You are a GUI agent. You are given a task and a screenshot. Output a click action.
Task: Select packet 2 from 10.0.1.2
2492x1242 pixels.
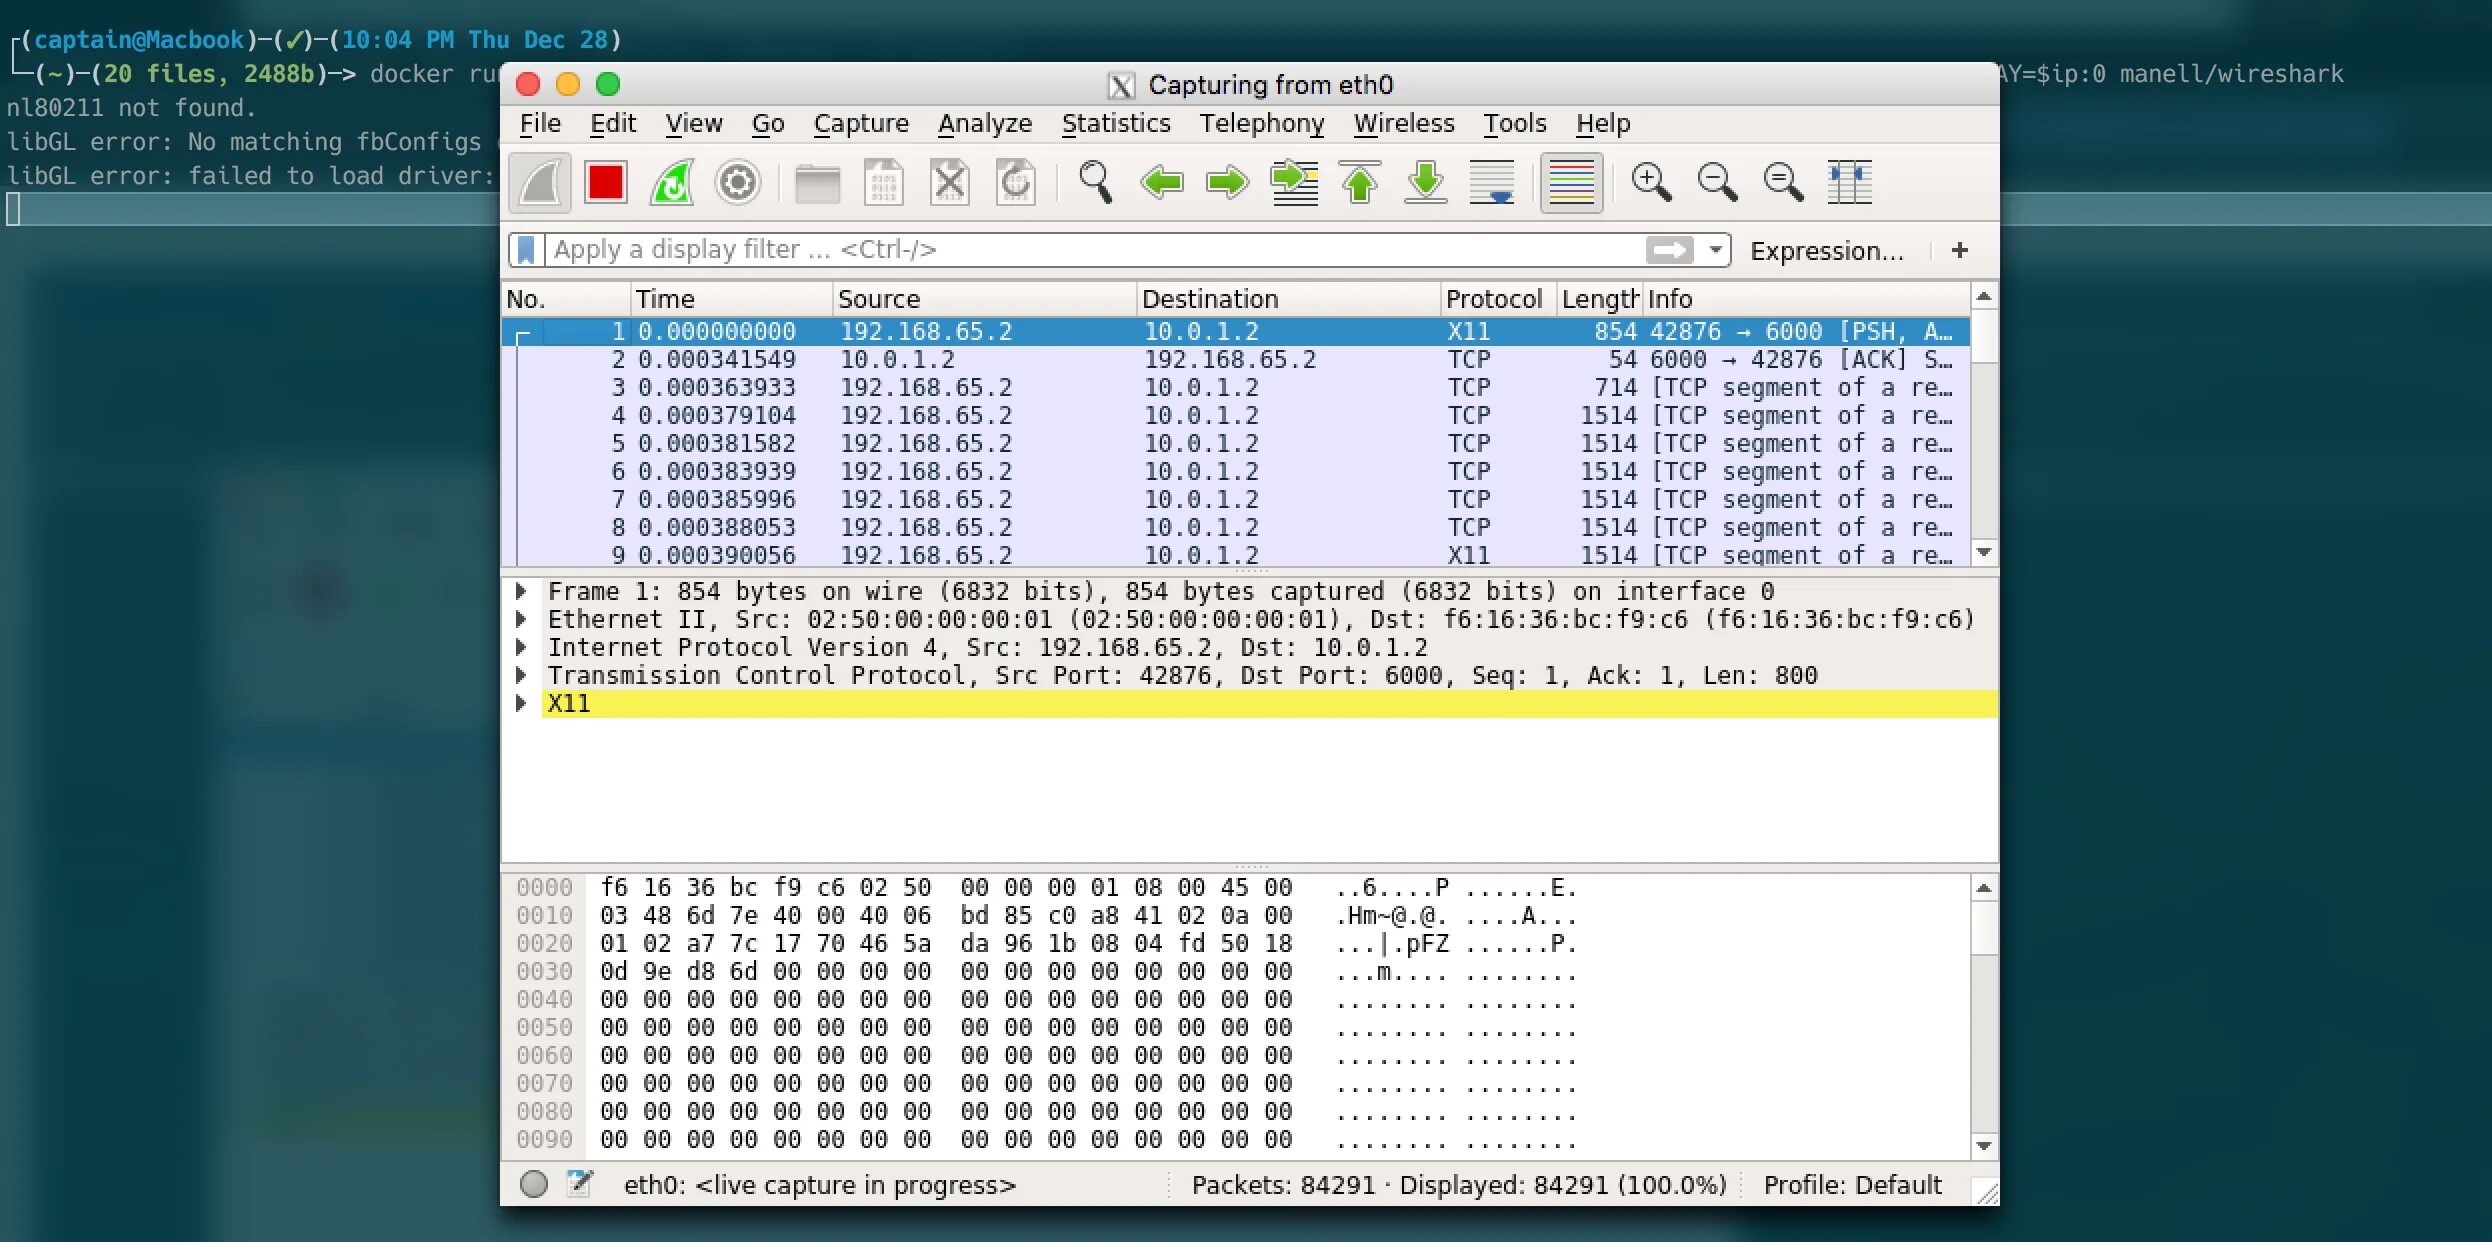(1236, 360)
